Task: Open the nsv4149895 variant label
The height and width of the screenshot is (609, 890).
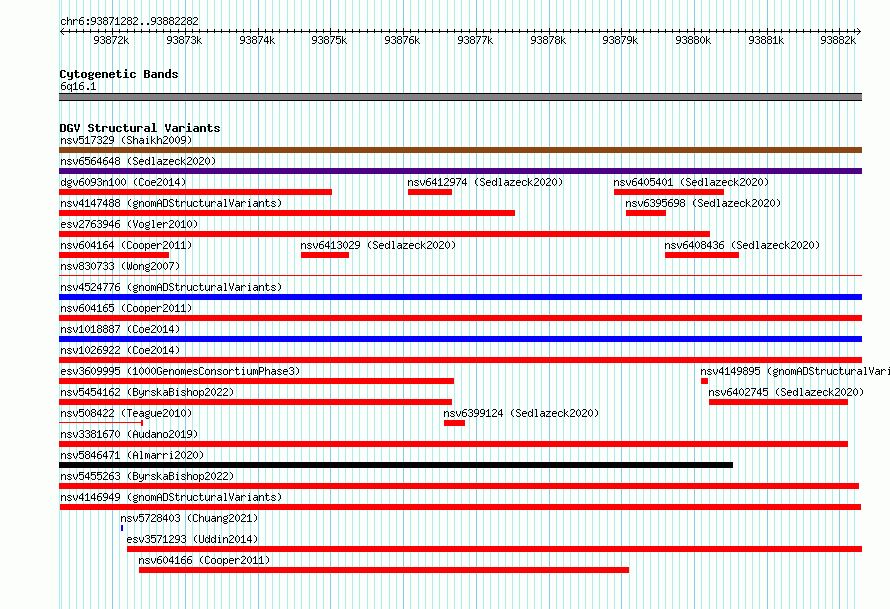Action: pyautogui.click(x=795, y=371)
